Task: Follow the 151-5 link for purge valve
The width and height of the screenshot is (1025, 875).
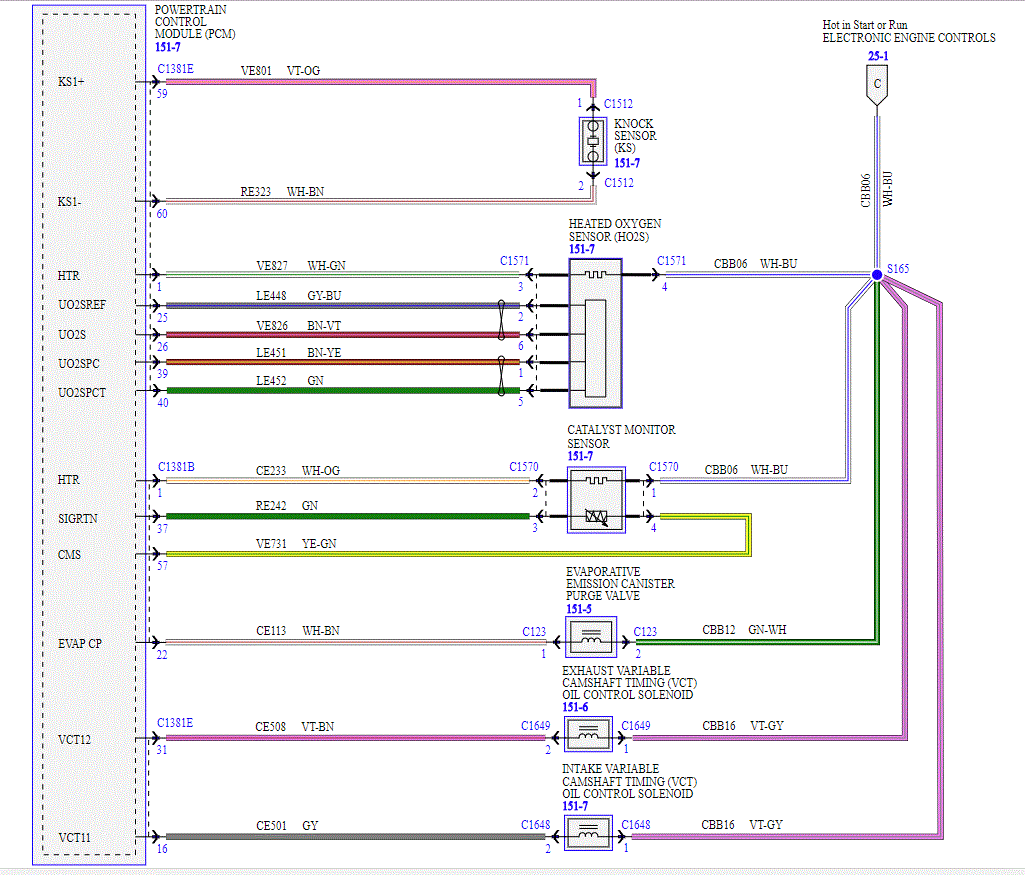Action: (579, 609)
